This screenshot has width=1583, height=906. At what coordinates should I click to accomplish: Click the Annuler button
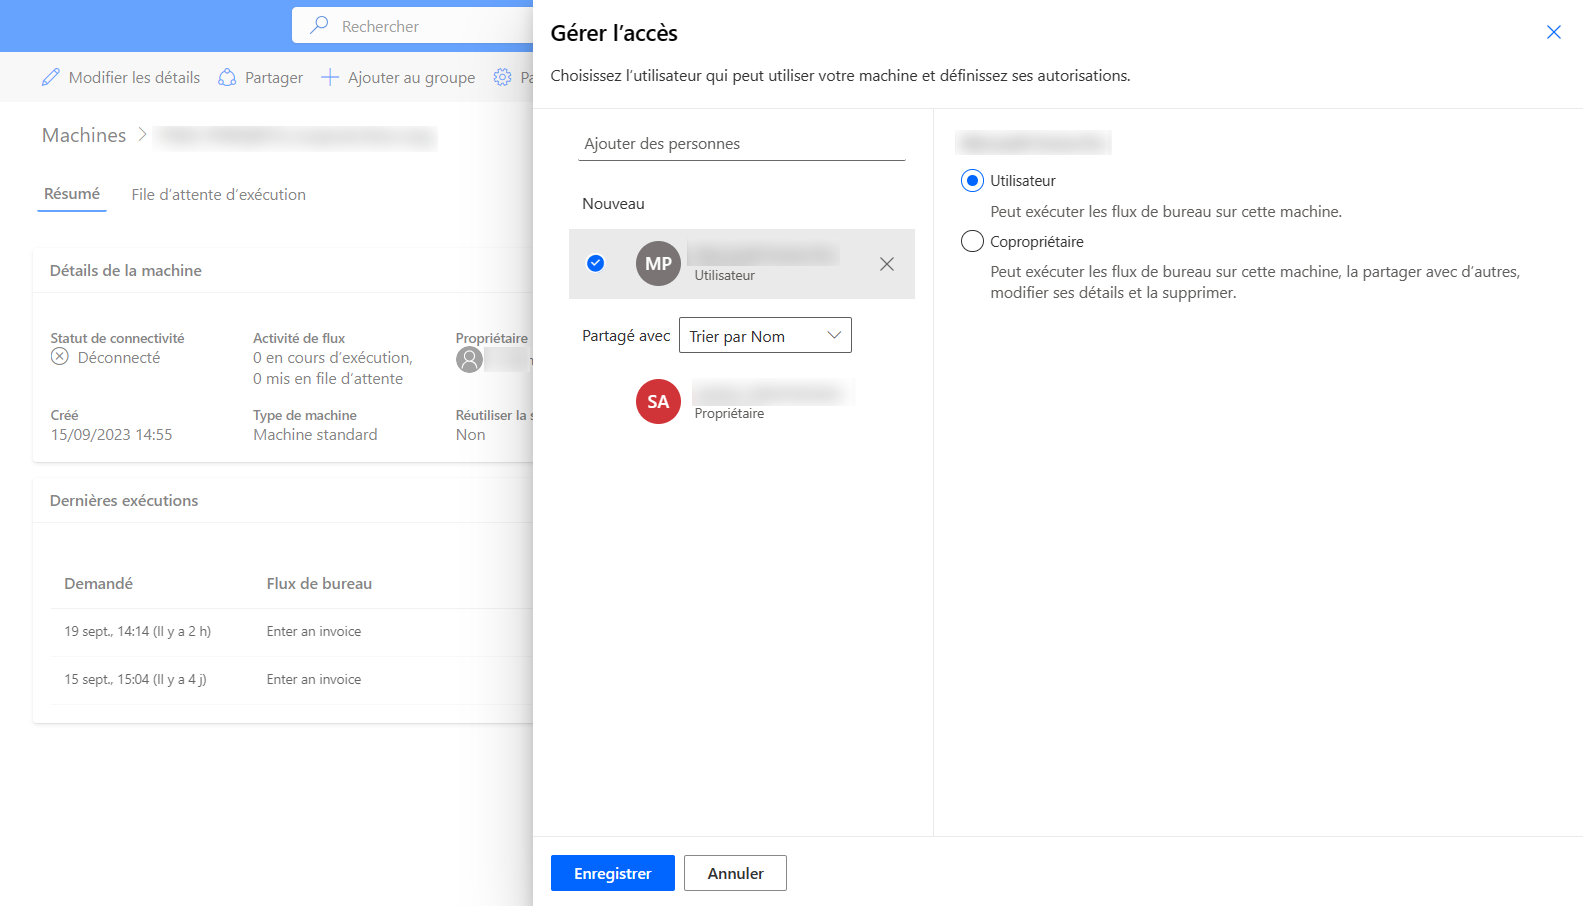[735, 873]
